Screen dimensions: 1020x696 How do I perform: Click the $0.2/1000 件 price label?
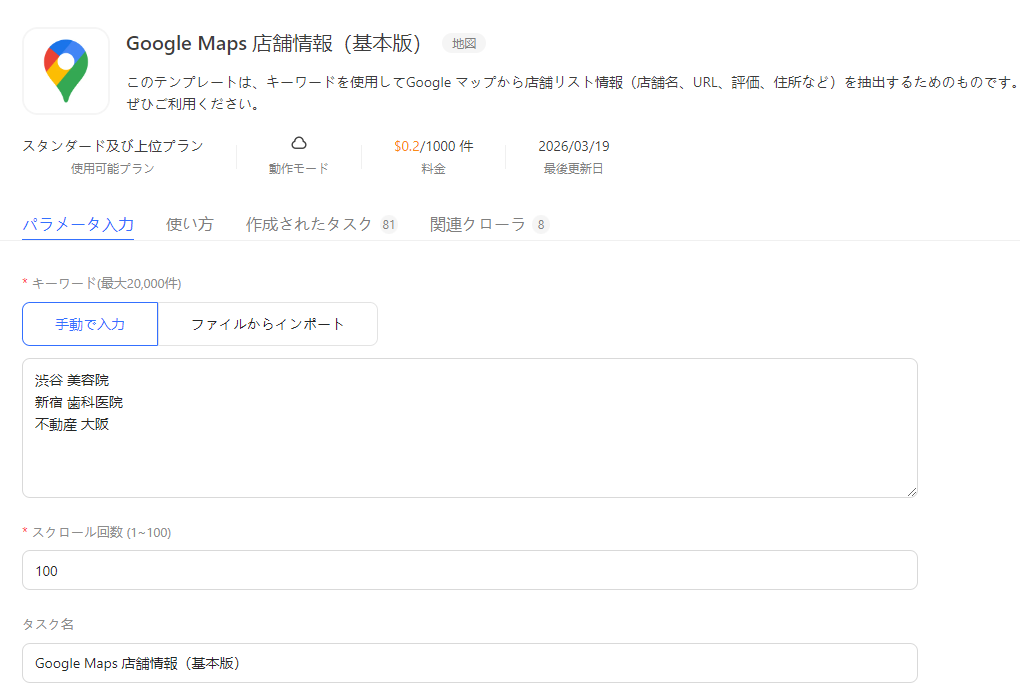[x=433, y=146]
